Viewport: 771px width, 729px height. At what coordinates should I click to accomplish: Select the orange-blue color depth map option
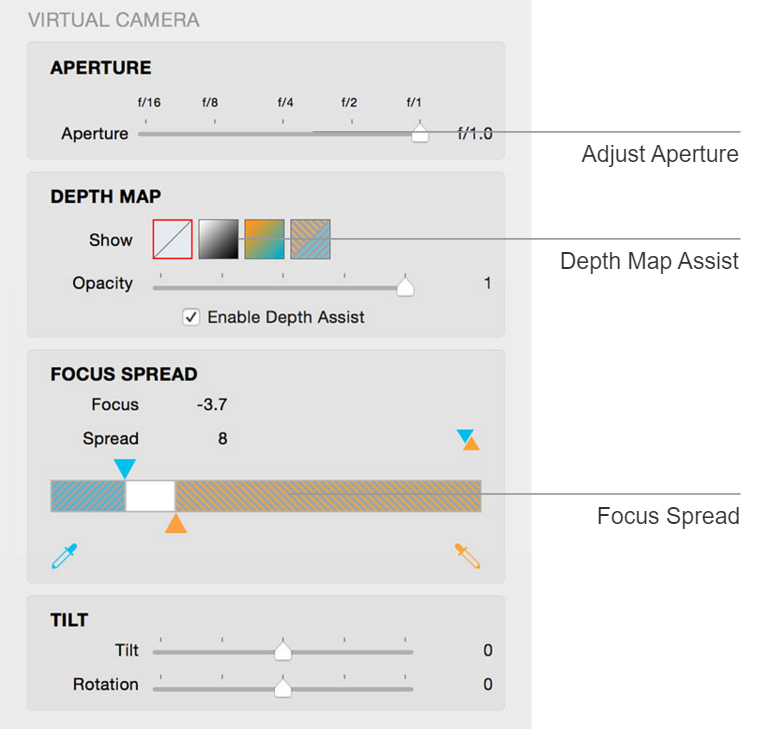265,239
